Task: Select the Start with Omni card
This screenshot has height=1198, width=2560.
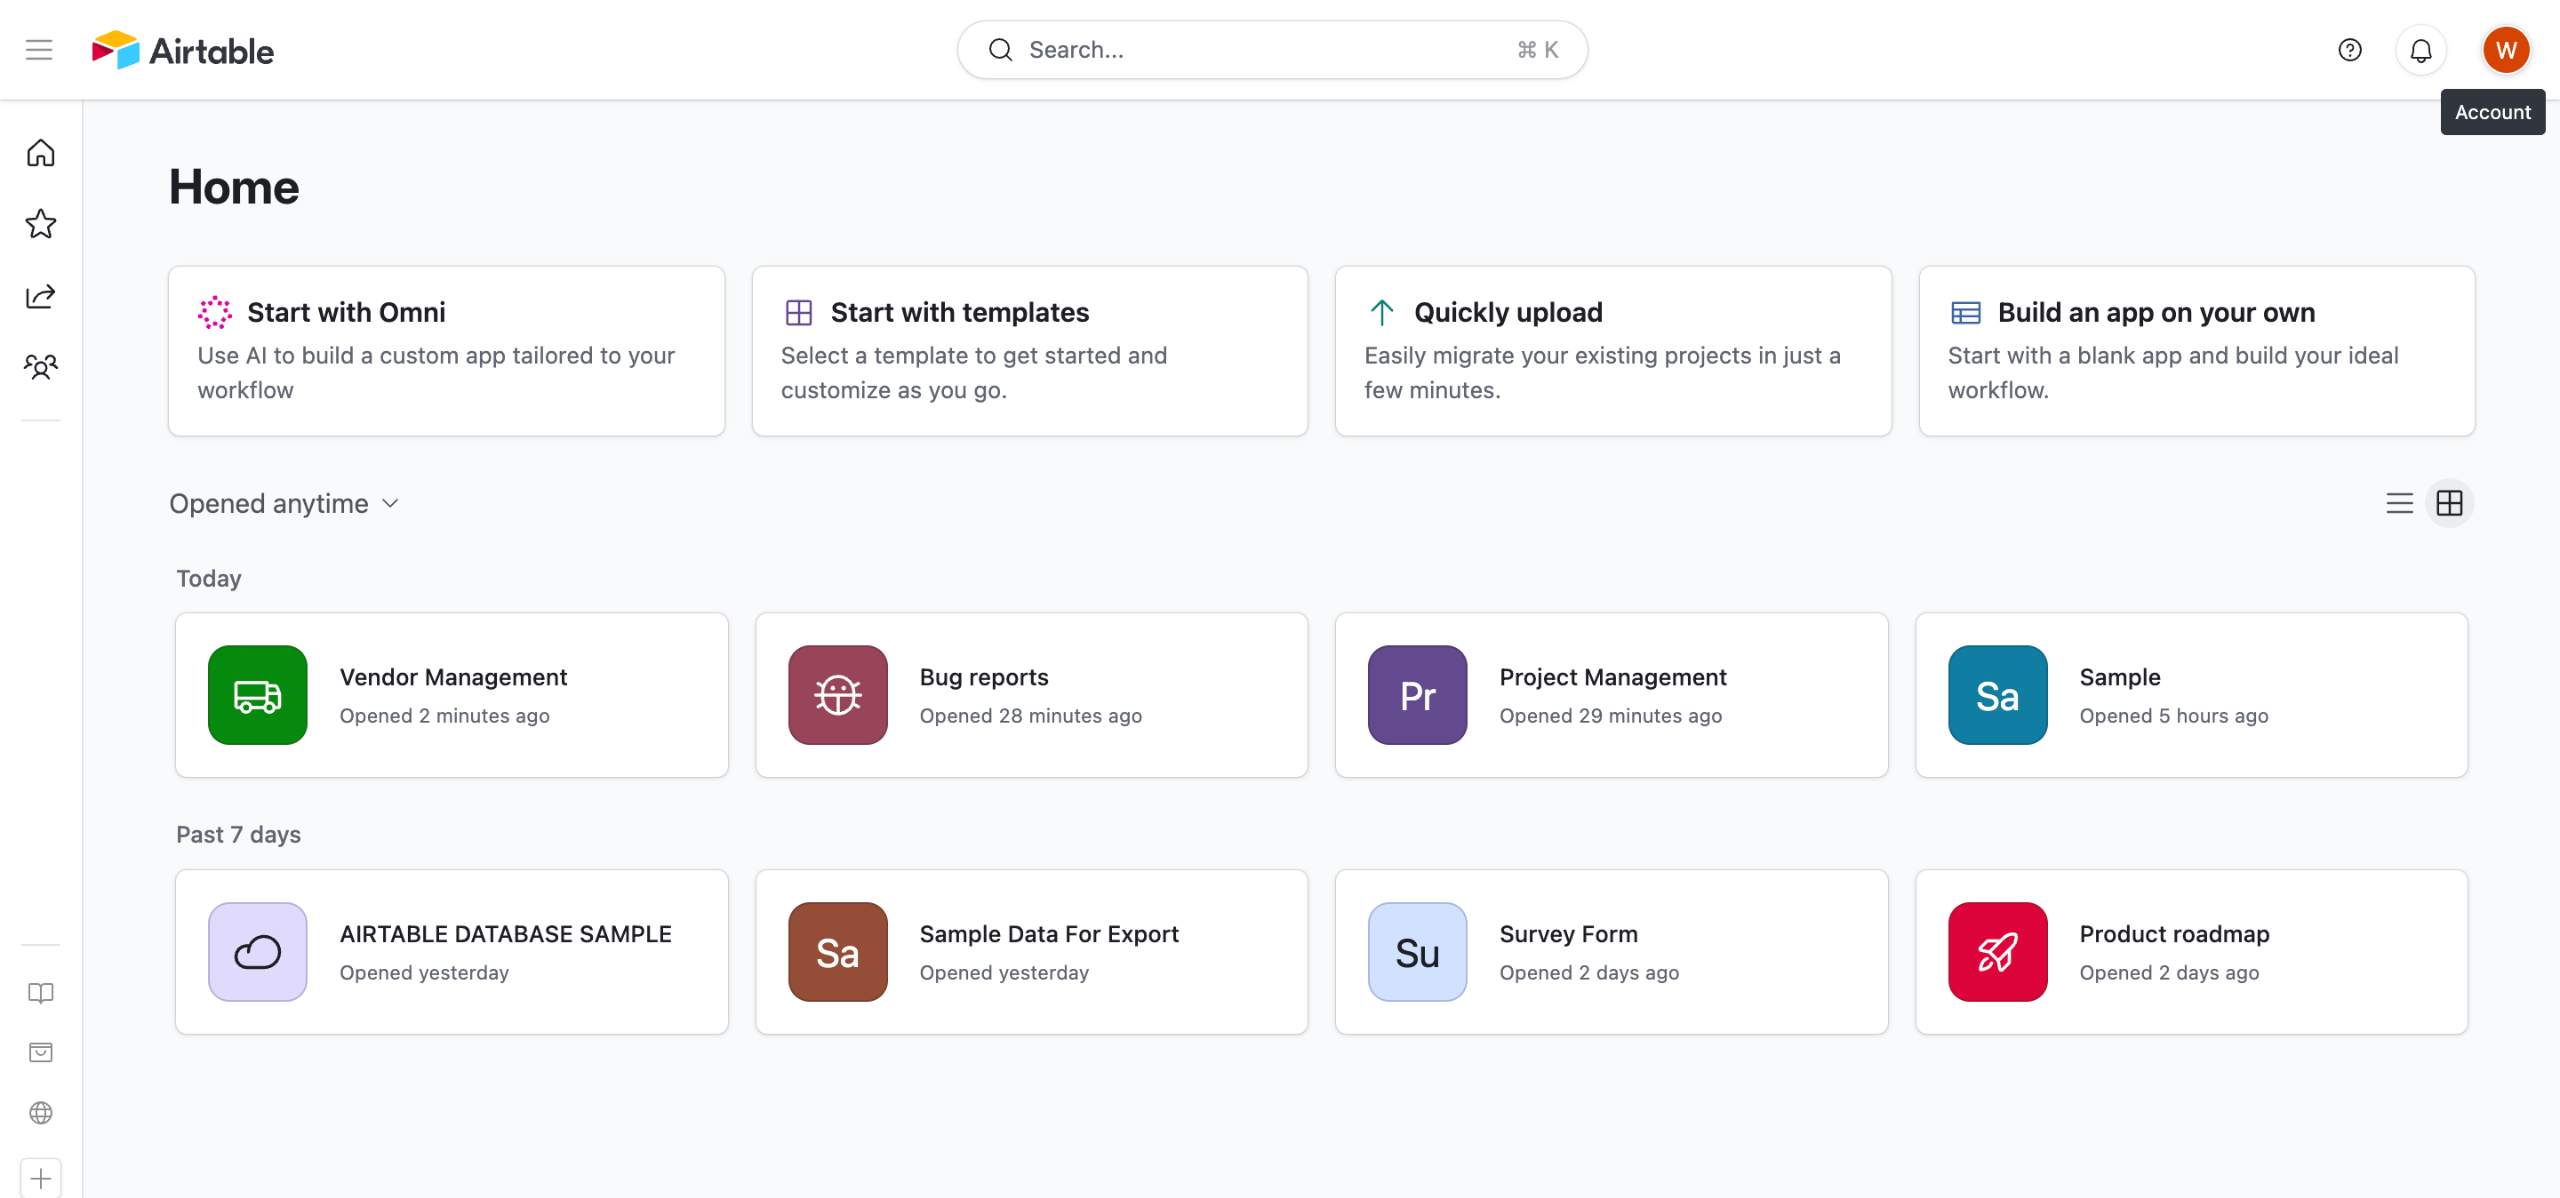Action: (x=446, y=350)
